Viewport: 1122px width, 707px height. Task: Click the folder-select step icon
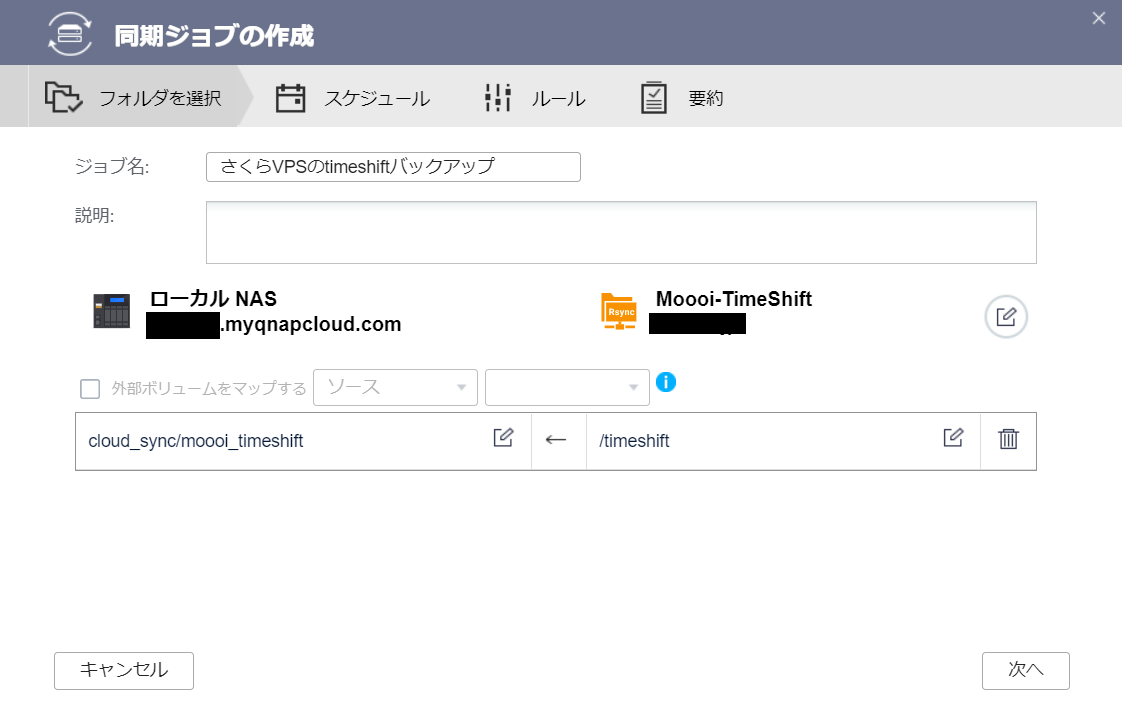pyautogui.click(x=63, y=97)
